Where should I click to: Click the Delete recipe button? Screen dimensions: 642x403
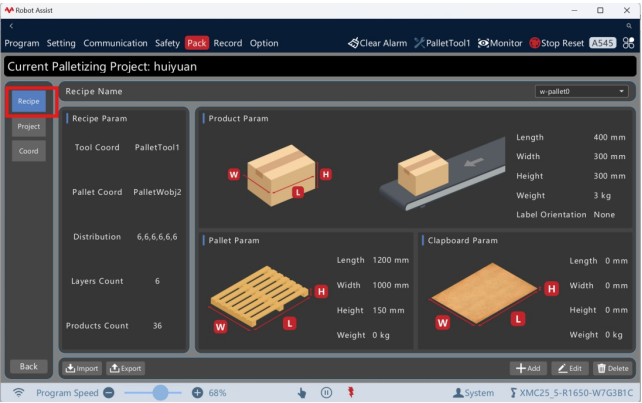click(613, 368)
